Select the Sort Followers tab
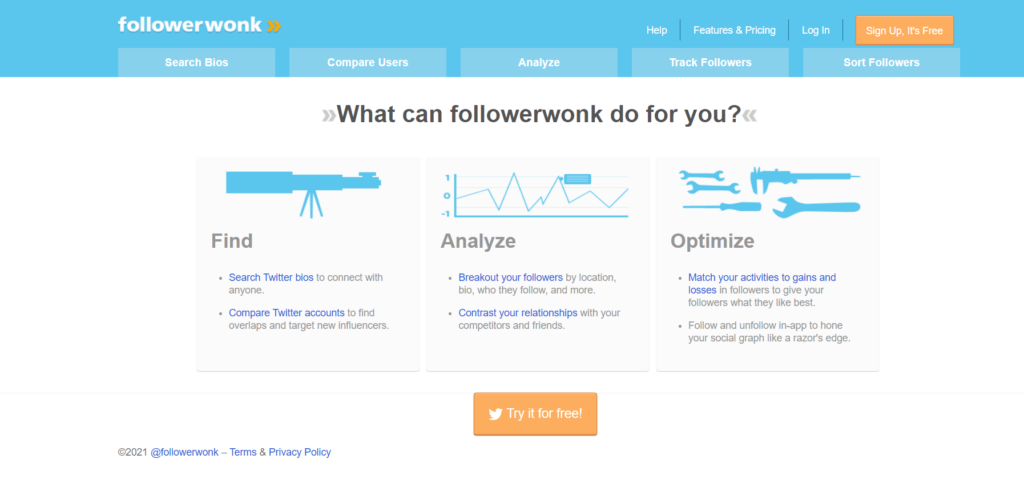Viewport: 1024px width, 503px height. tap(881, 62)
